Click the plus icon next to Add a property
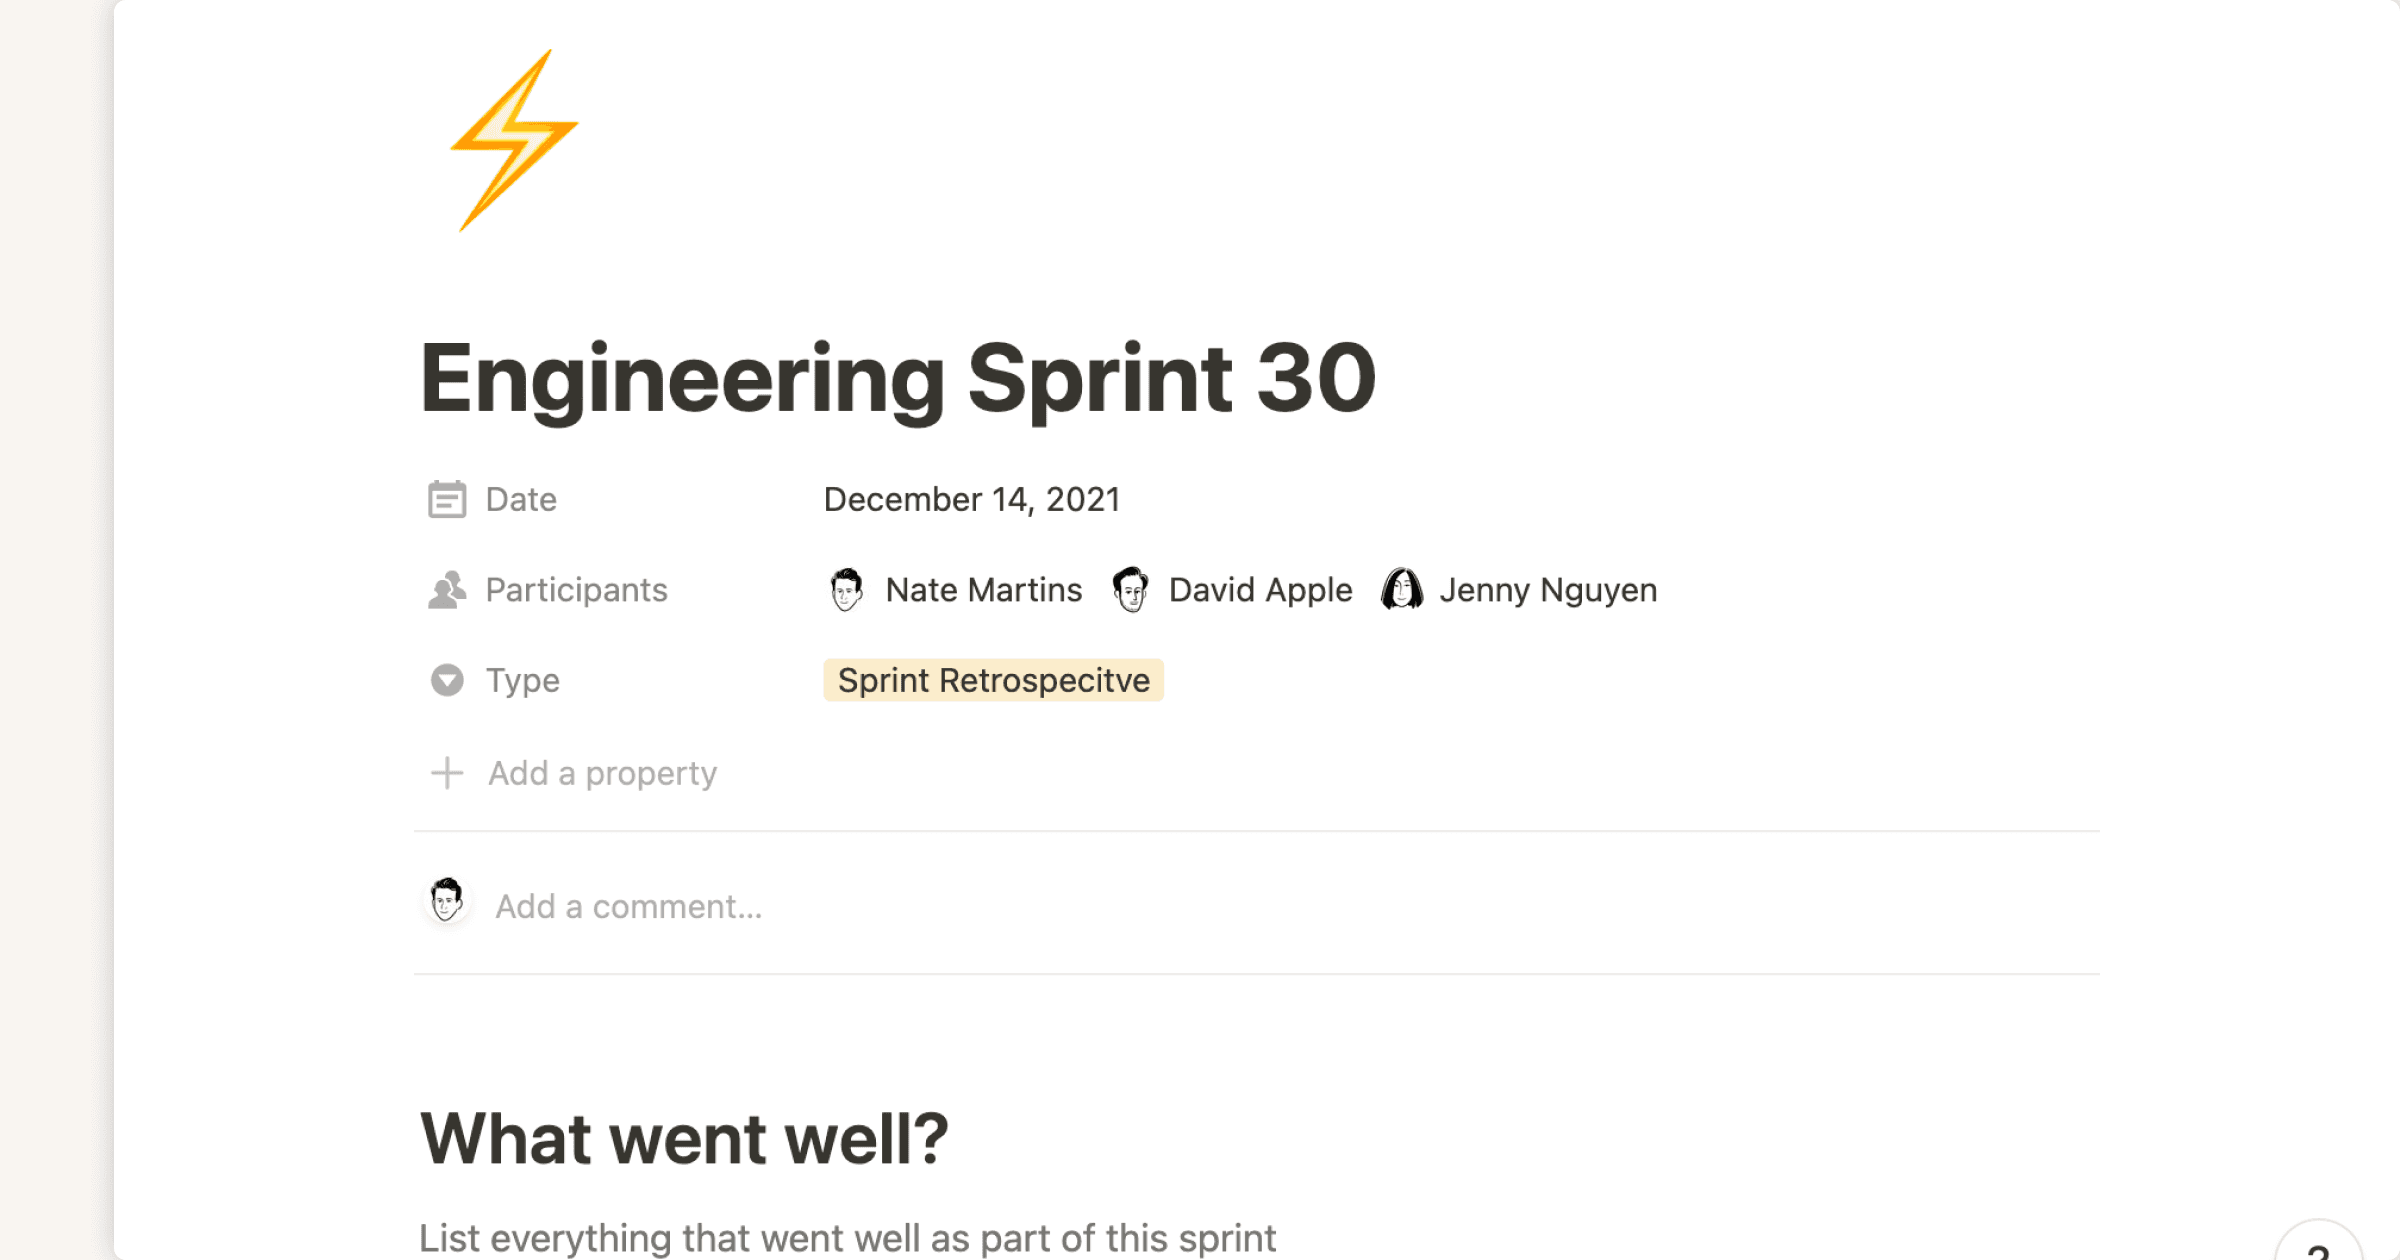 (x=447, y=772)
